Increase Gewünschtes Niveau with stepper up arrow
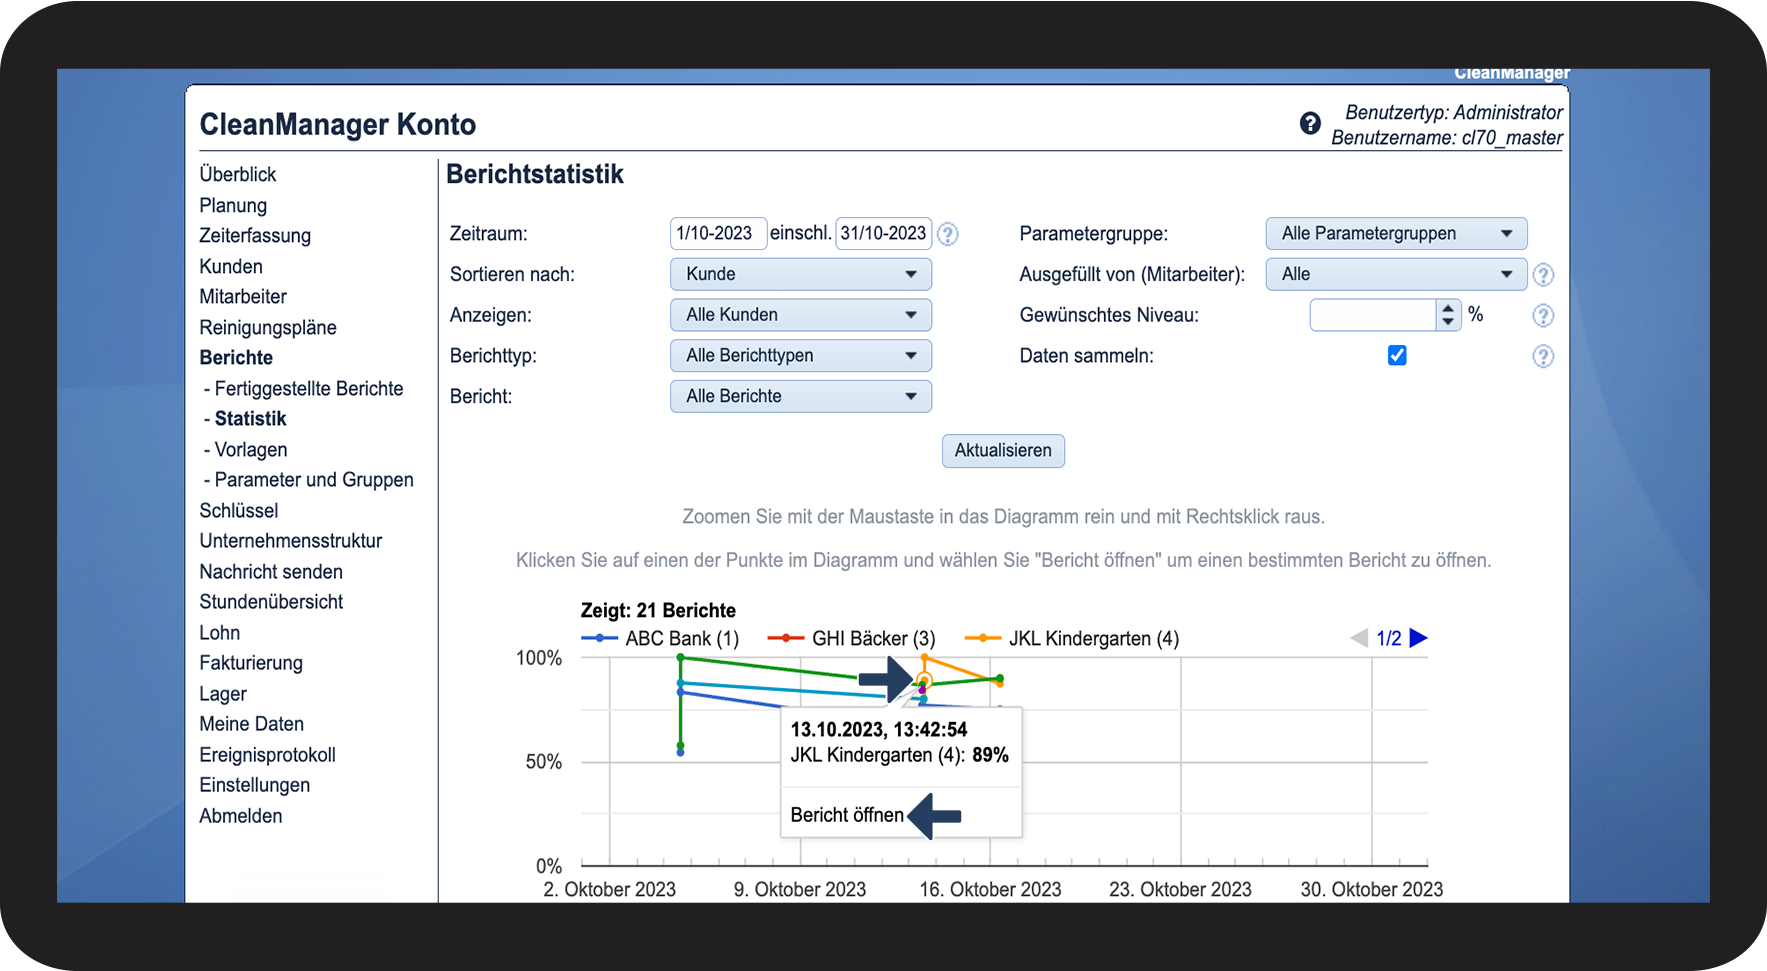 1448,309
